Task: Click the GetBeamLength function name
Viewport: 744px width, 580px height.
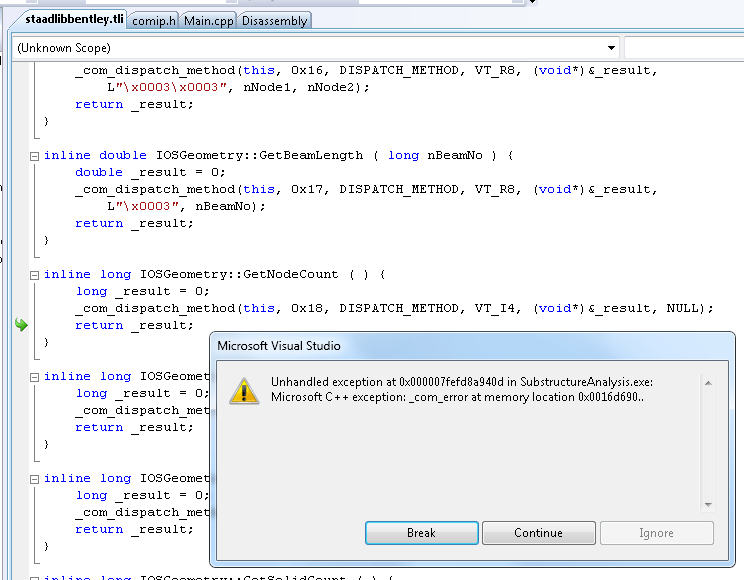Action: pos(311,156)
